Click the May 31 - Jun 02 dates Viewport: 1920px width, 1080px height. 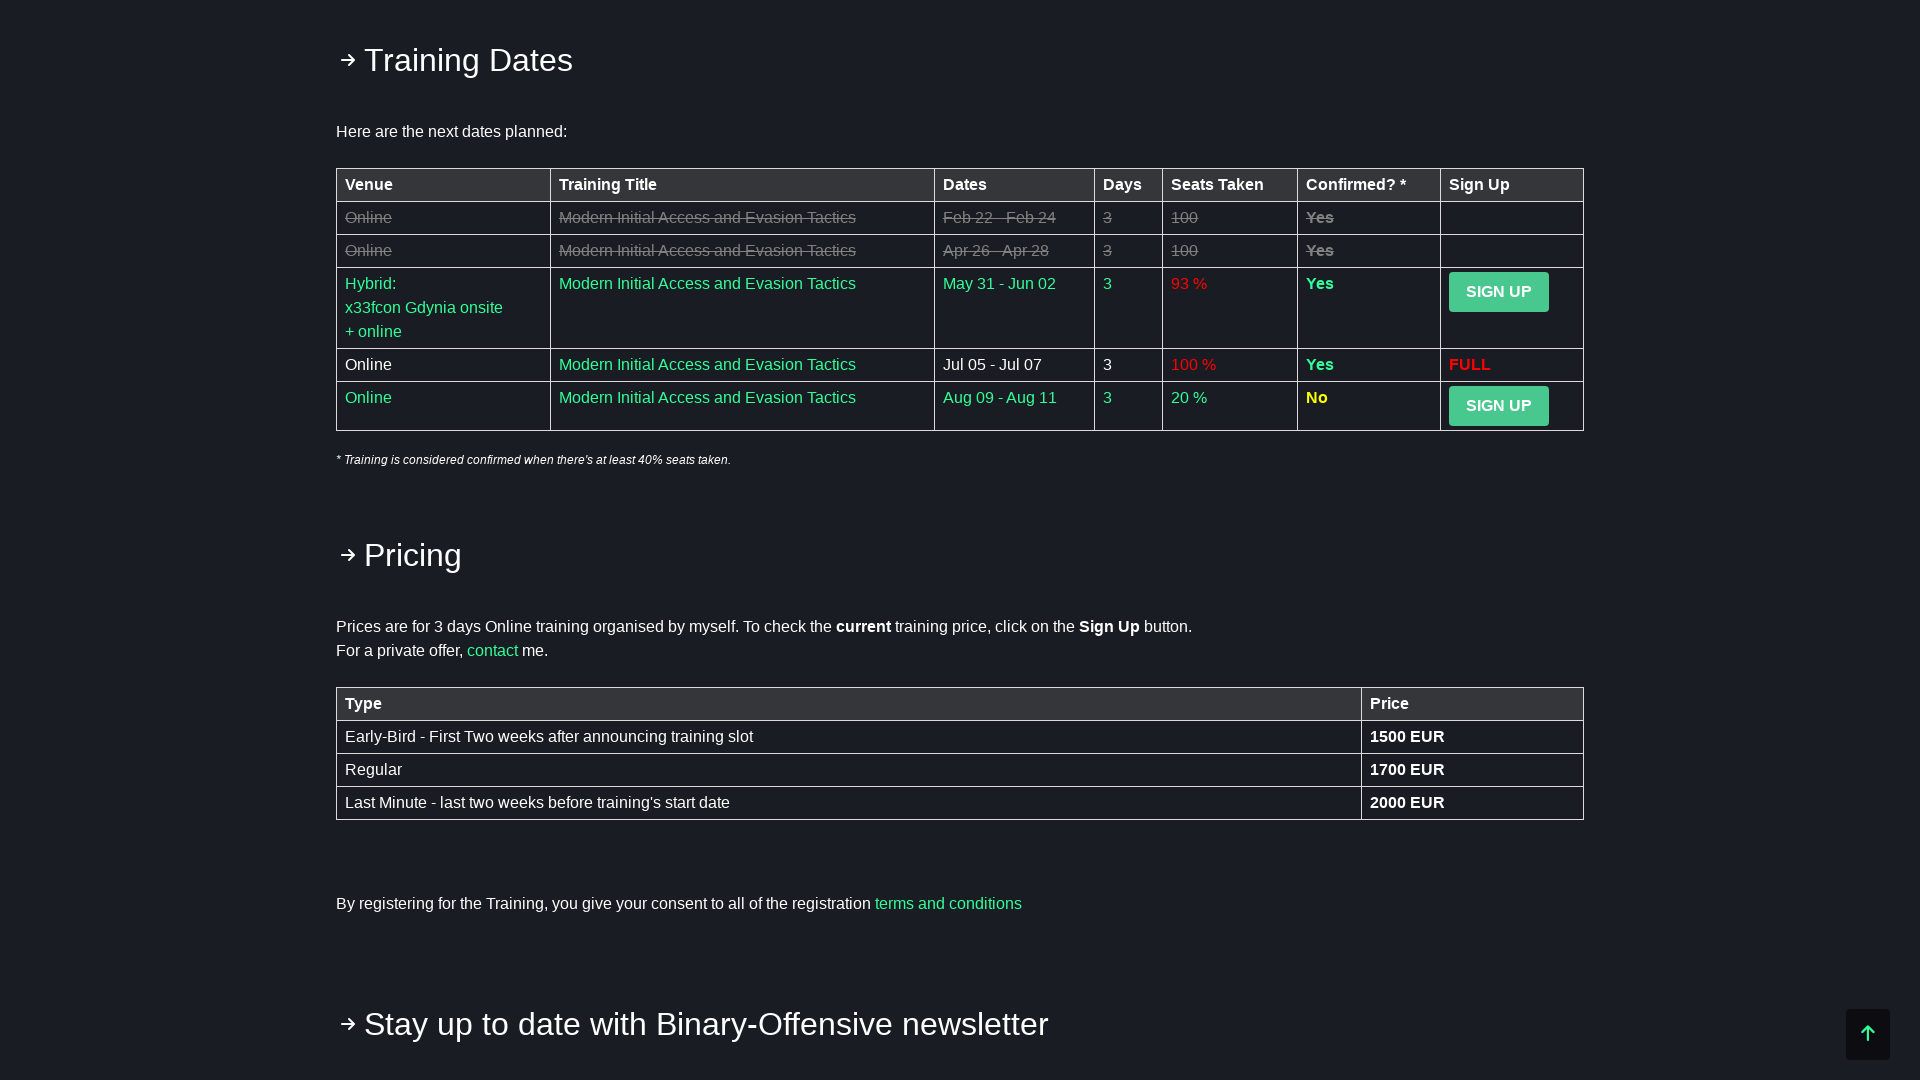click(x=999, y=283)
